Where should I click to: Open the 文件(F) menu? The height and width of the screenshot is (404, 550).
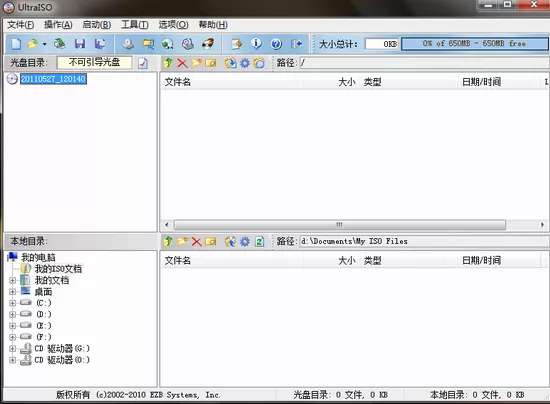(x=21, y=25)
